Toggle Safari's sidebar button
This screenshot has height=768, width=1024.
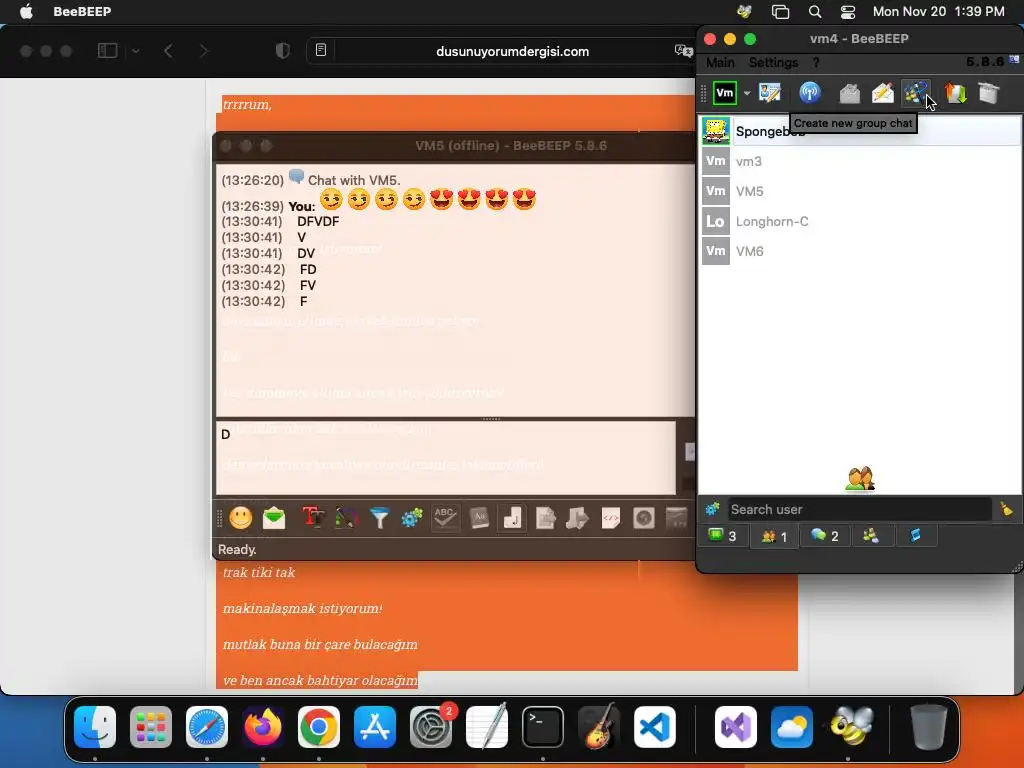(x=108, y=51)
